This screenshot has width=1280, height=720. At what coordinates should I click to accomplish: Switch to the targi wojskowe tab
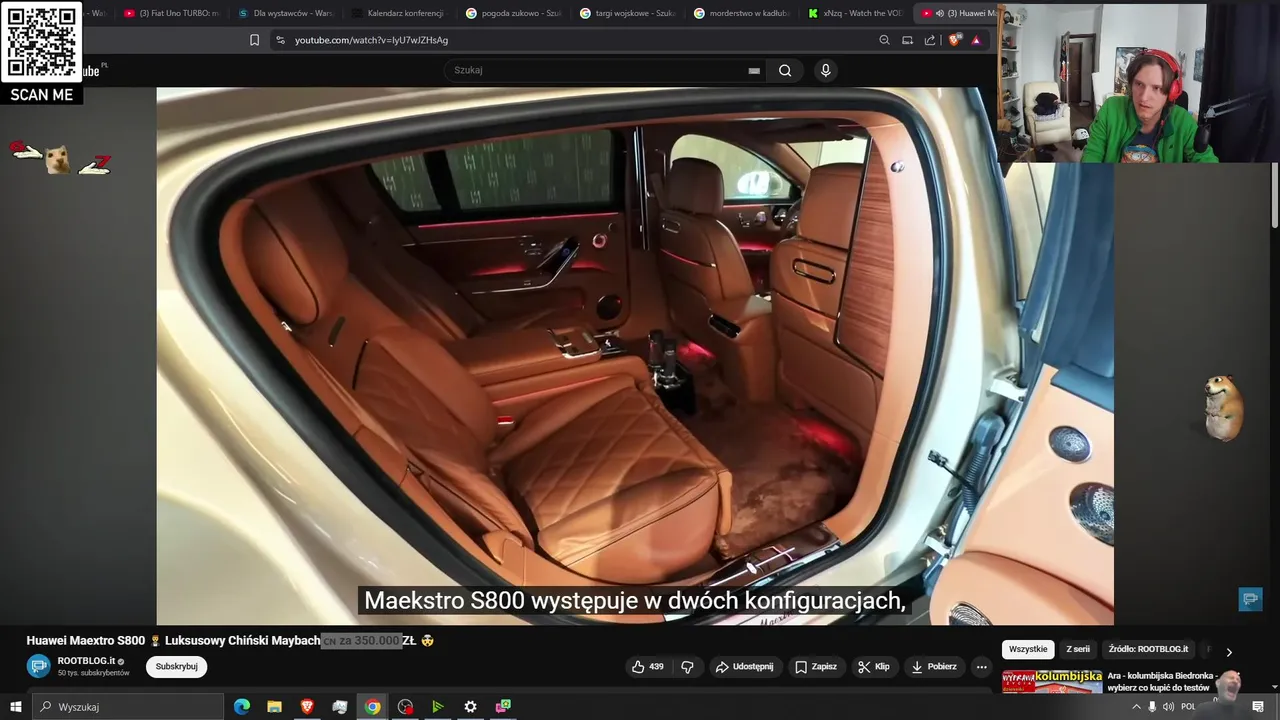(x=628, y=13)
